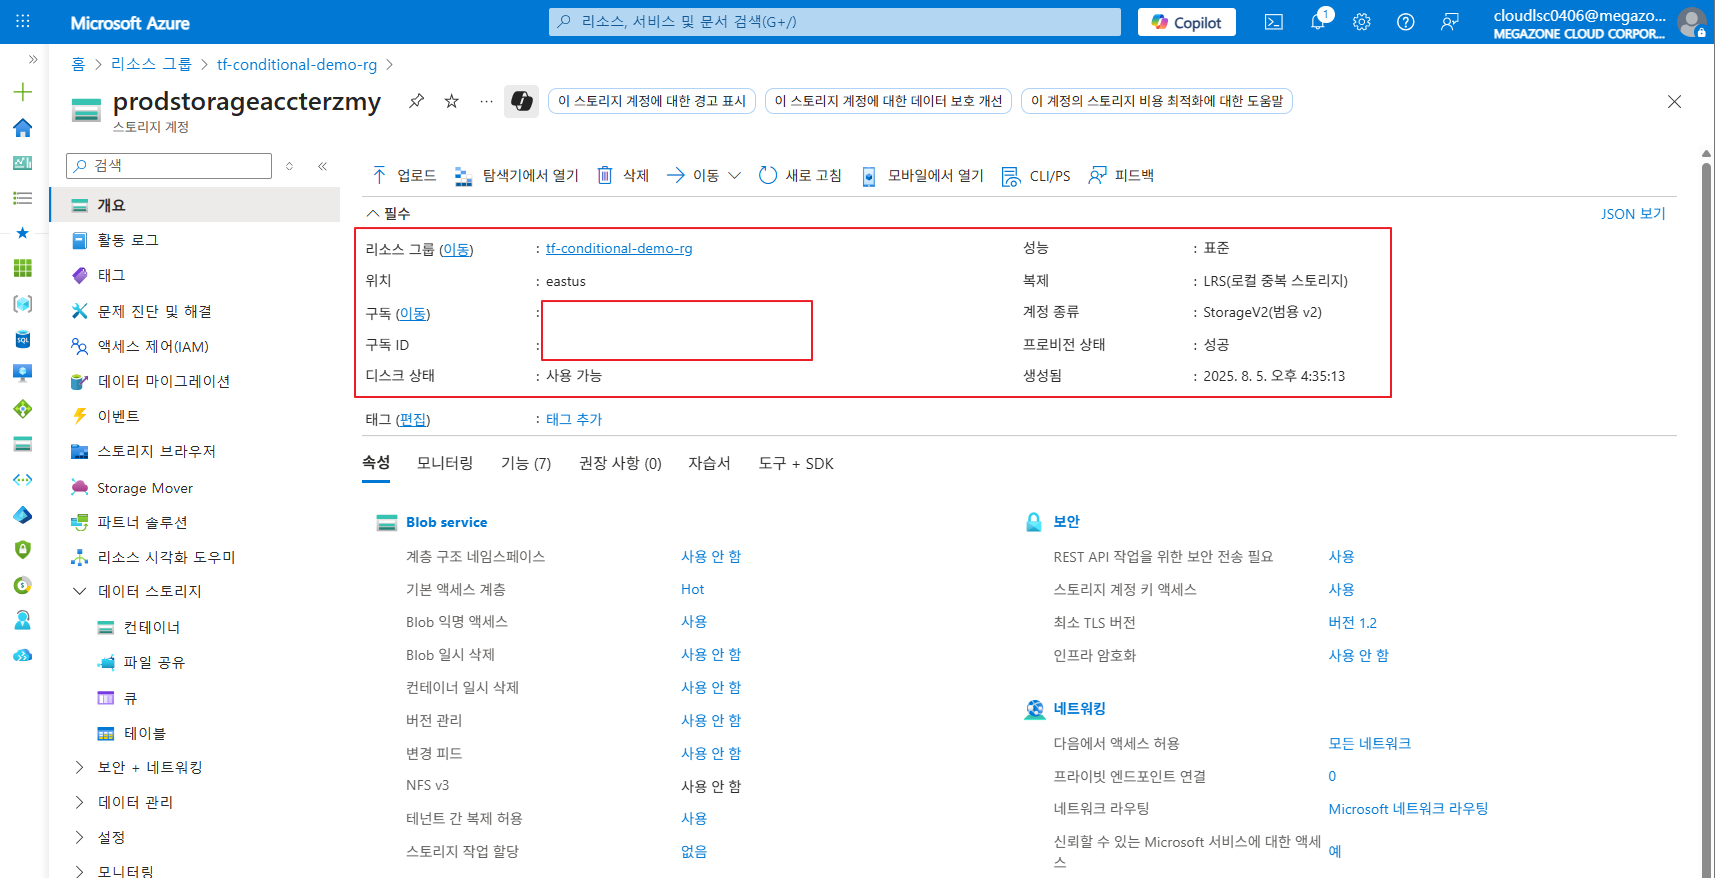This screenshot has height=878, width=1715.
Task: Open the Blob service heading link
Action: coord(447,522)
